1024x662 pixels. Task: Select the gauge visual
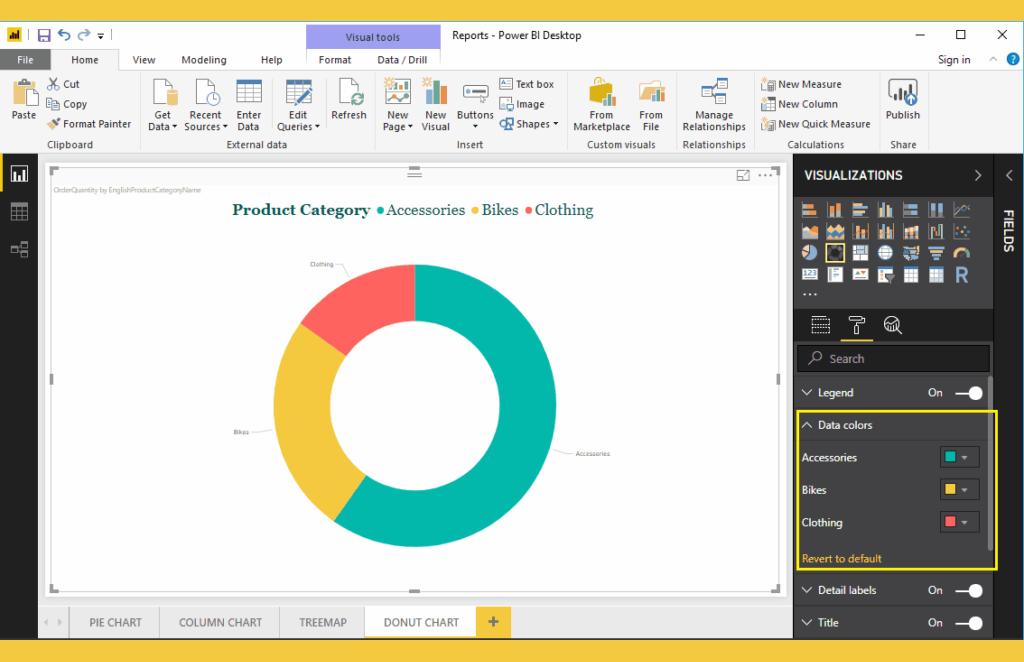click(962, 253)
